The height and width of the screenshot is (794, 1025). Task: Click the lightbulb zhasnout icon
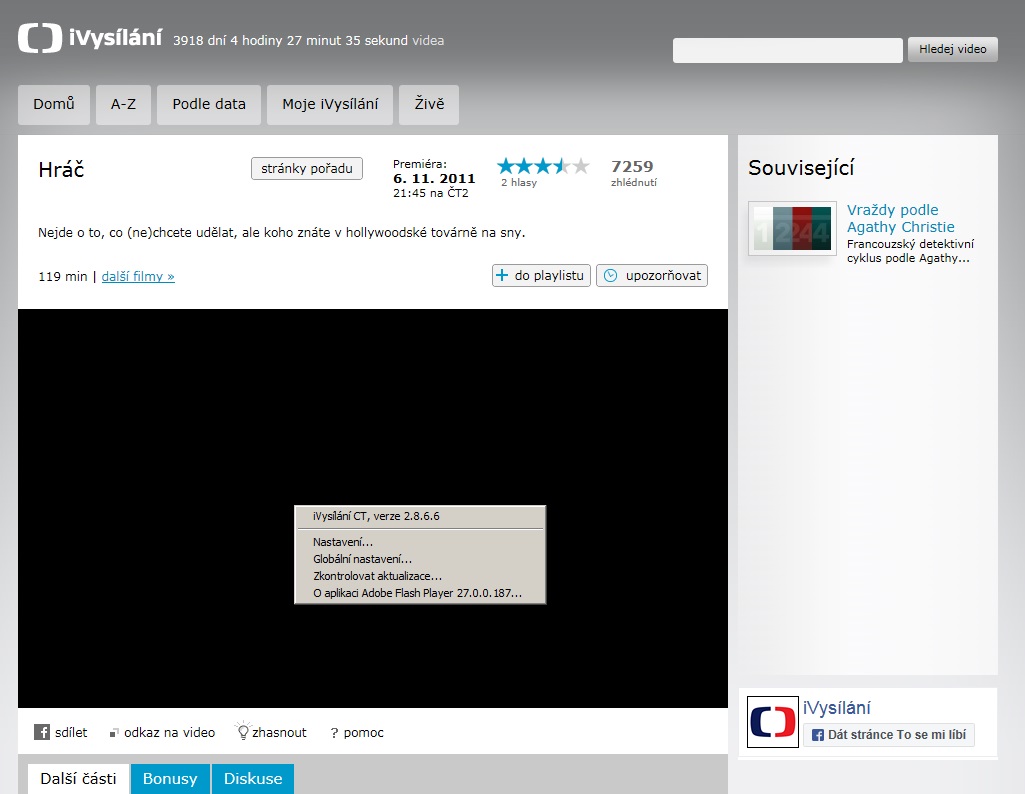pyautogui.click(x=241, y=731)
